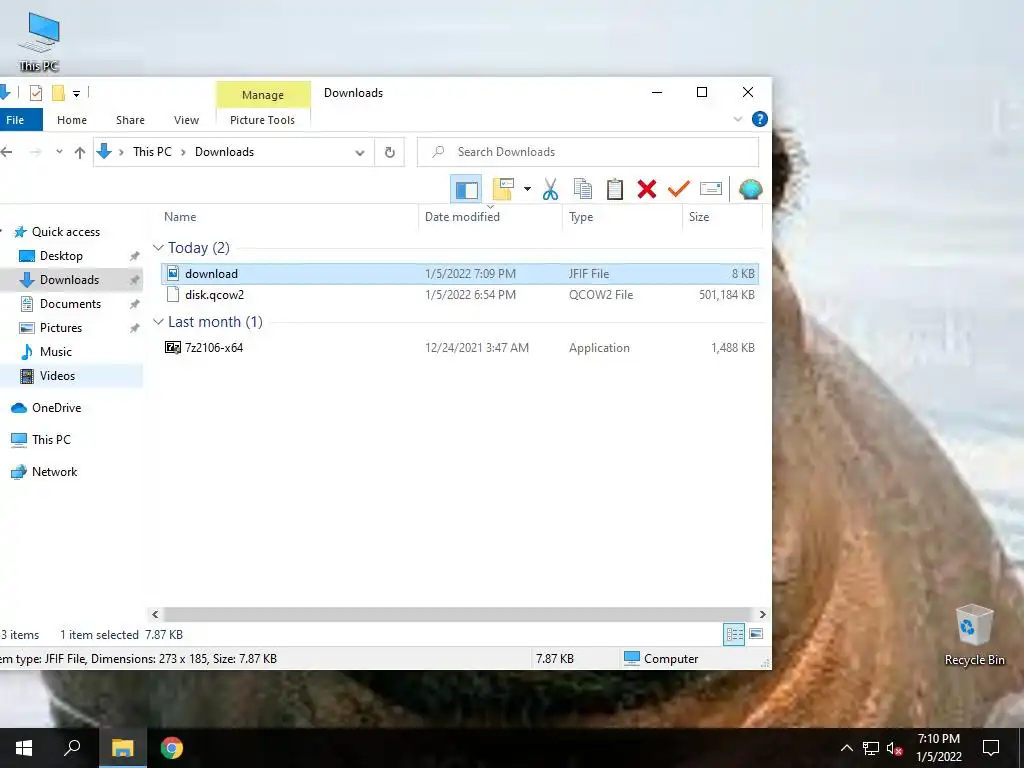Click the horizontal scrollbar right arrow
Screen dimensions: 1024x768
762,615
